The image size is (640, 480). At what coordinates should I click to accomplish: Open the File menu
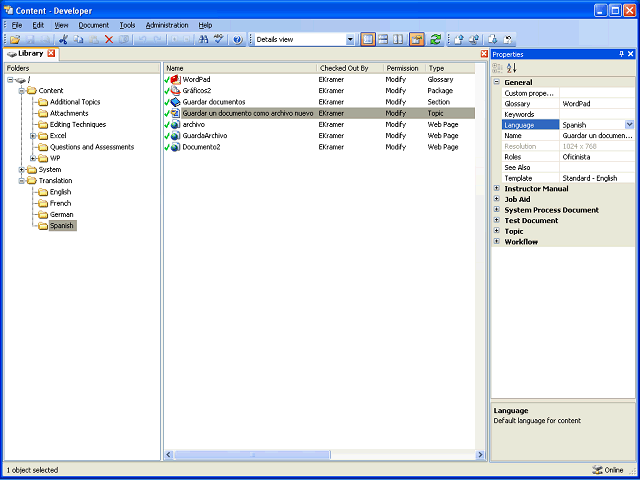tap(17, 25)
